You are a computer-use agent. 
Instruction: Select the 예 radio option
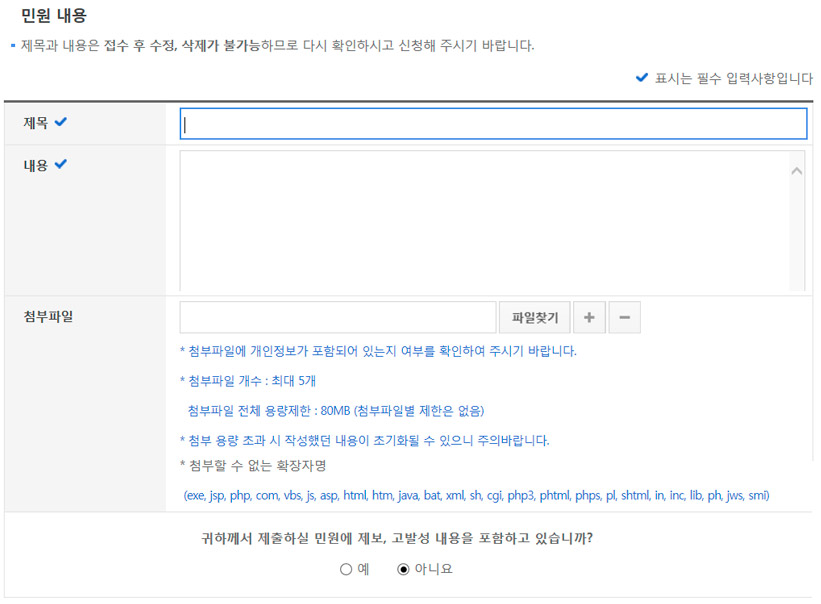pyautogui.click(x=346, y=569)
